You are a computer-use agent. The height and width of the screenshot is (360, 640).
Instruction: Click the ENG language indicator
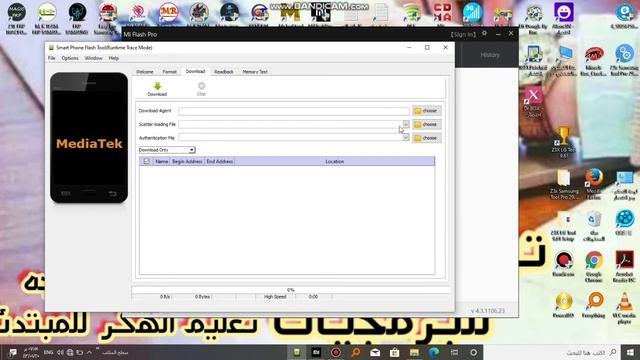49,352
